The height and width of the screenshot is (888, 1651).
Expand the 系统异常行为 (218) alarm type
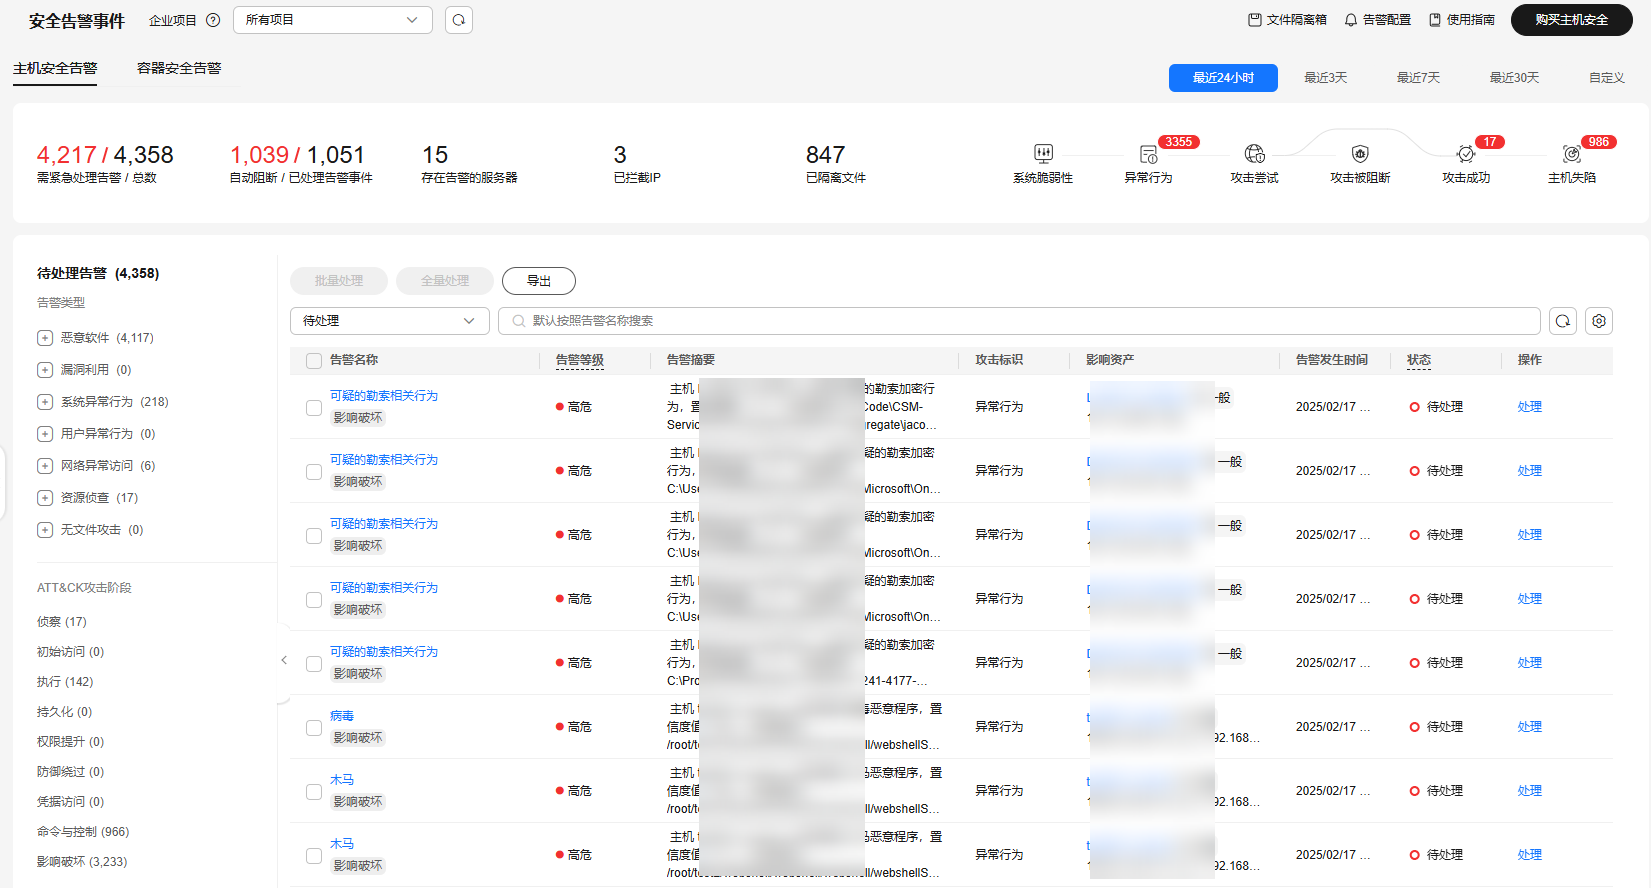45,402
